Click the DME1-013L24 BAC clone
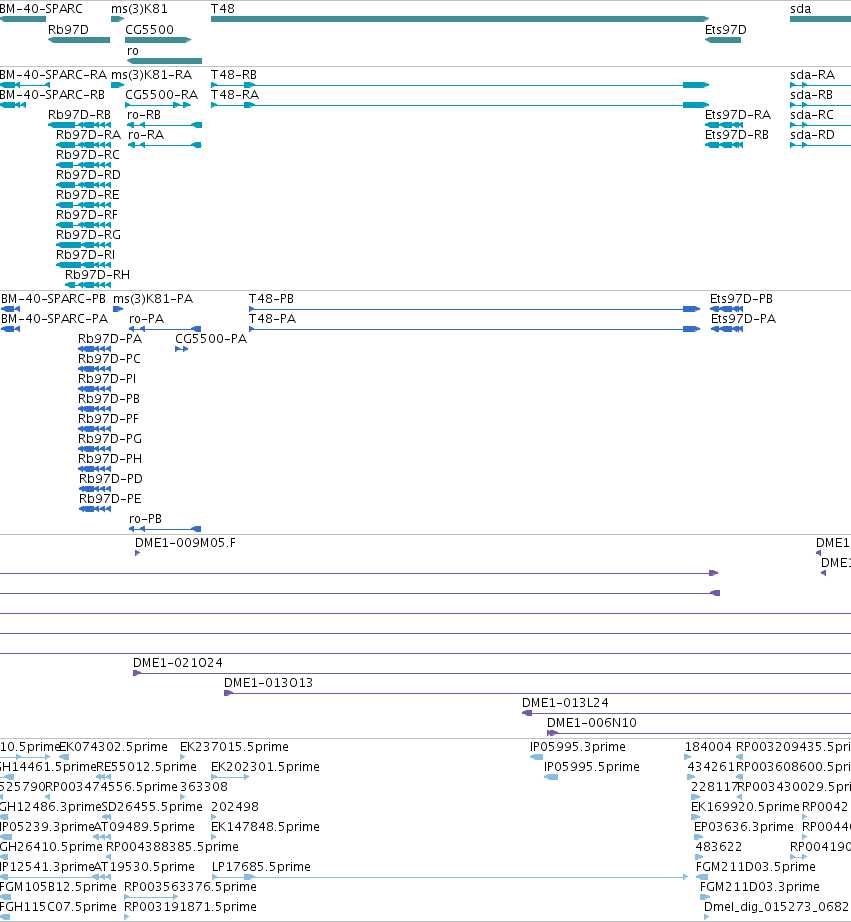851x922 pixels. pyautogui.click(x=565, y=703)
